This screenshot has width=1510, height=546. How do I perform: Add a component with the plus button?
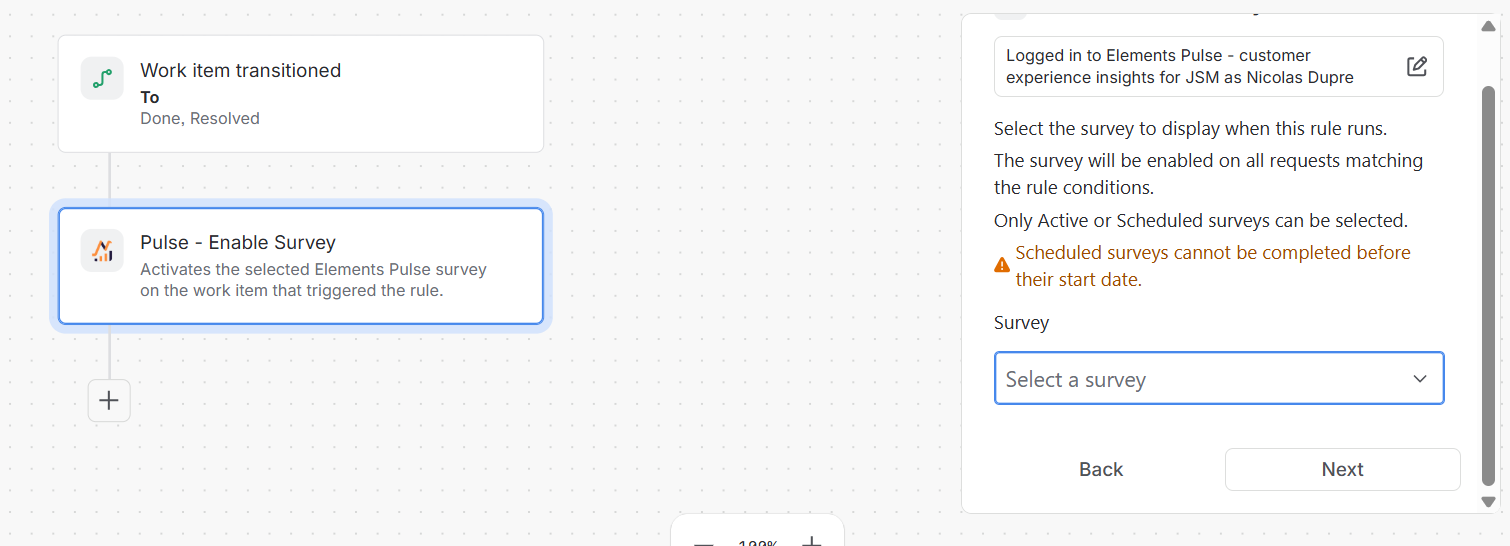[109, 401]
